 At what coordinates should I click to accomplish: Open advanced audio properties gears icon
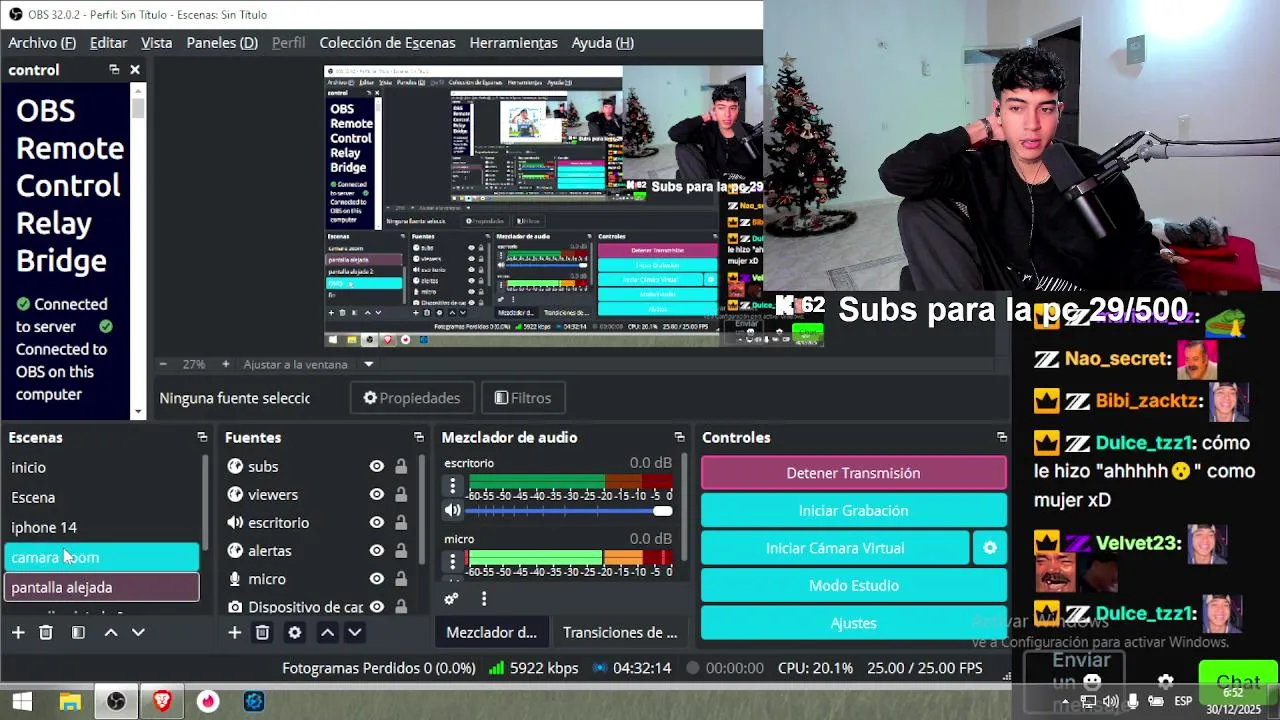tap(451, 598)
